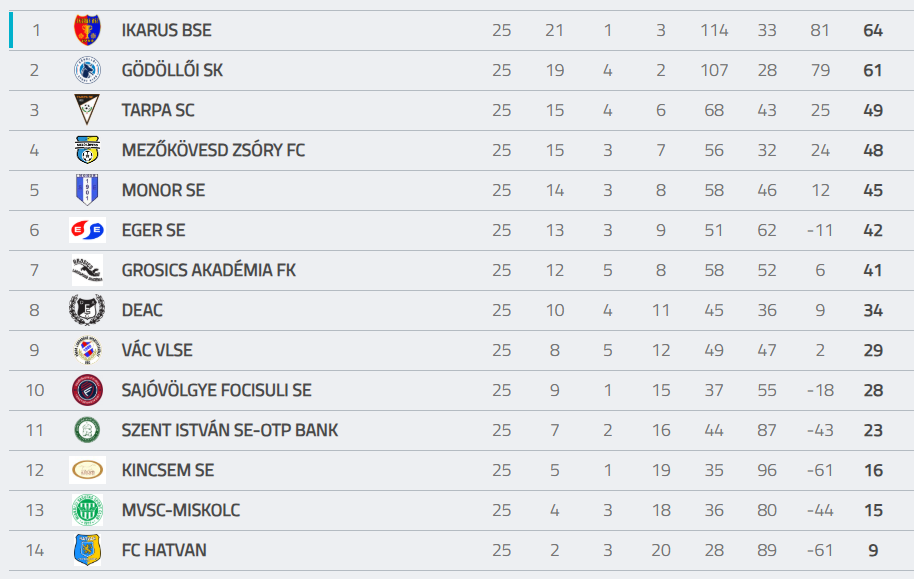Select the Kincsem SE oval logo
914x579 pixels.
coord(87,470)
